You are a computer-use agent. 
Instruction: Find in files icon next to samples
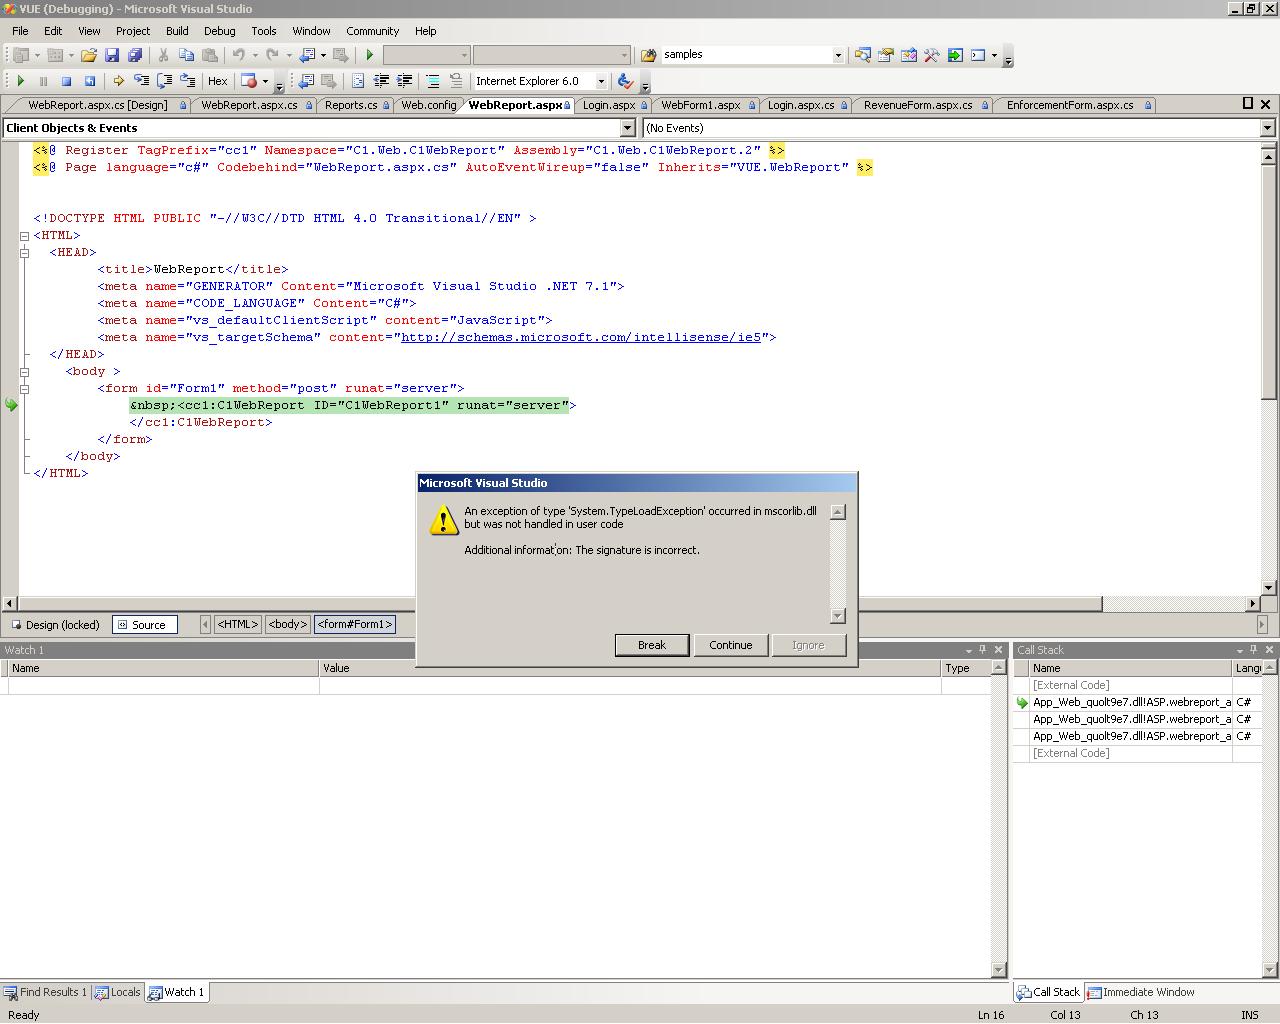pos(648,55)
